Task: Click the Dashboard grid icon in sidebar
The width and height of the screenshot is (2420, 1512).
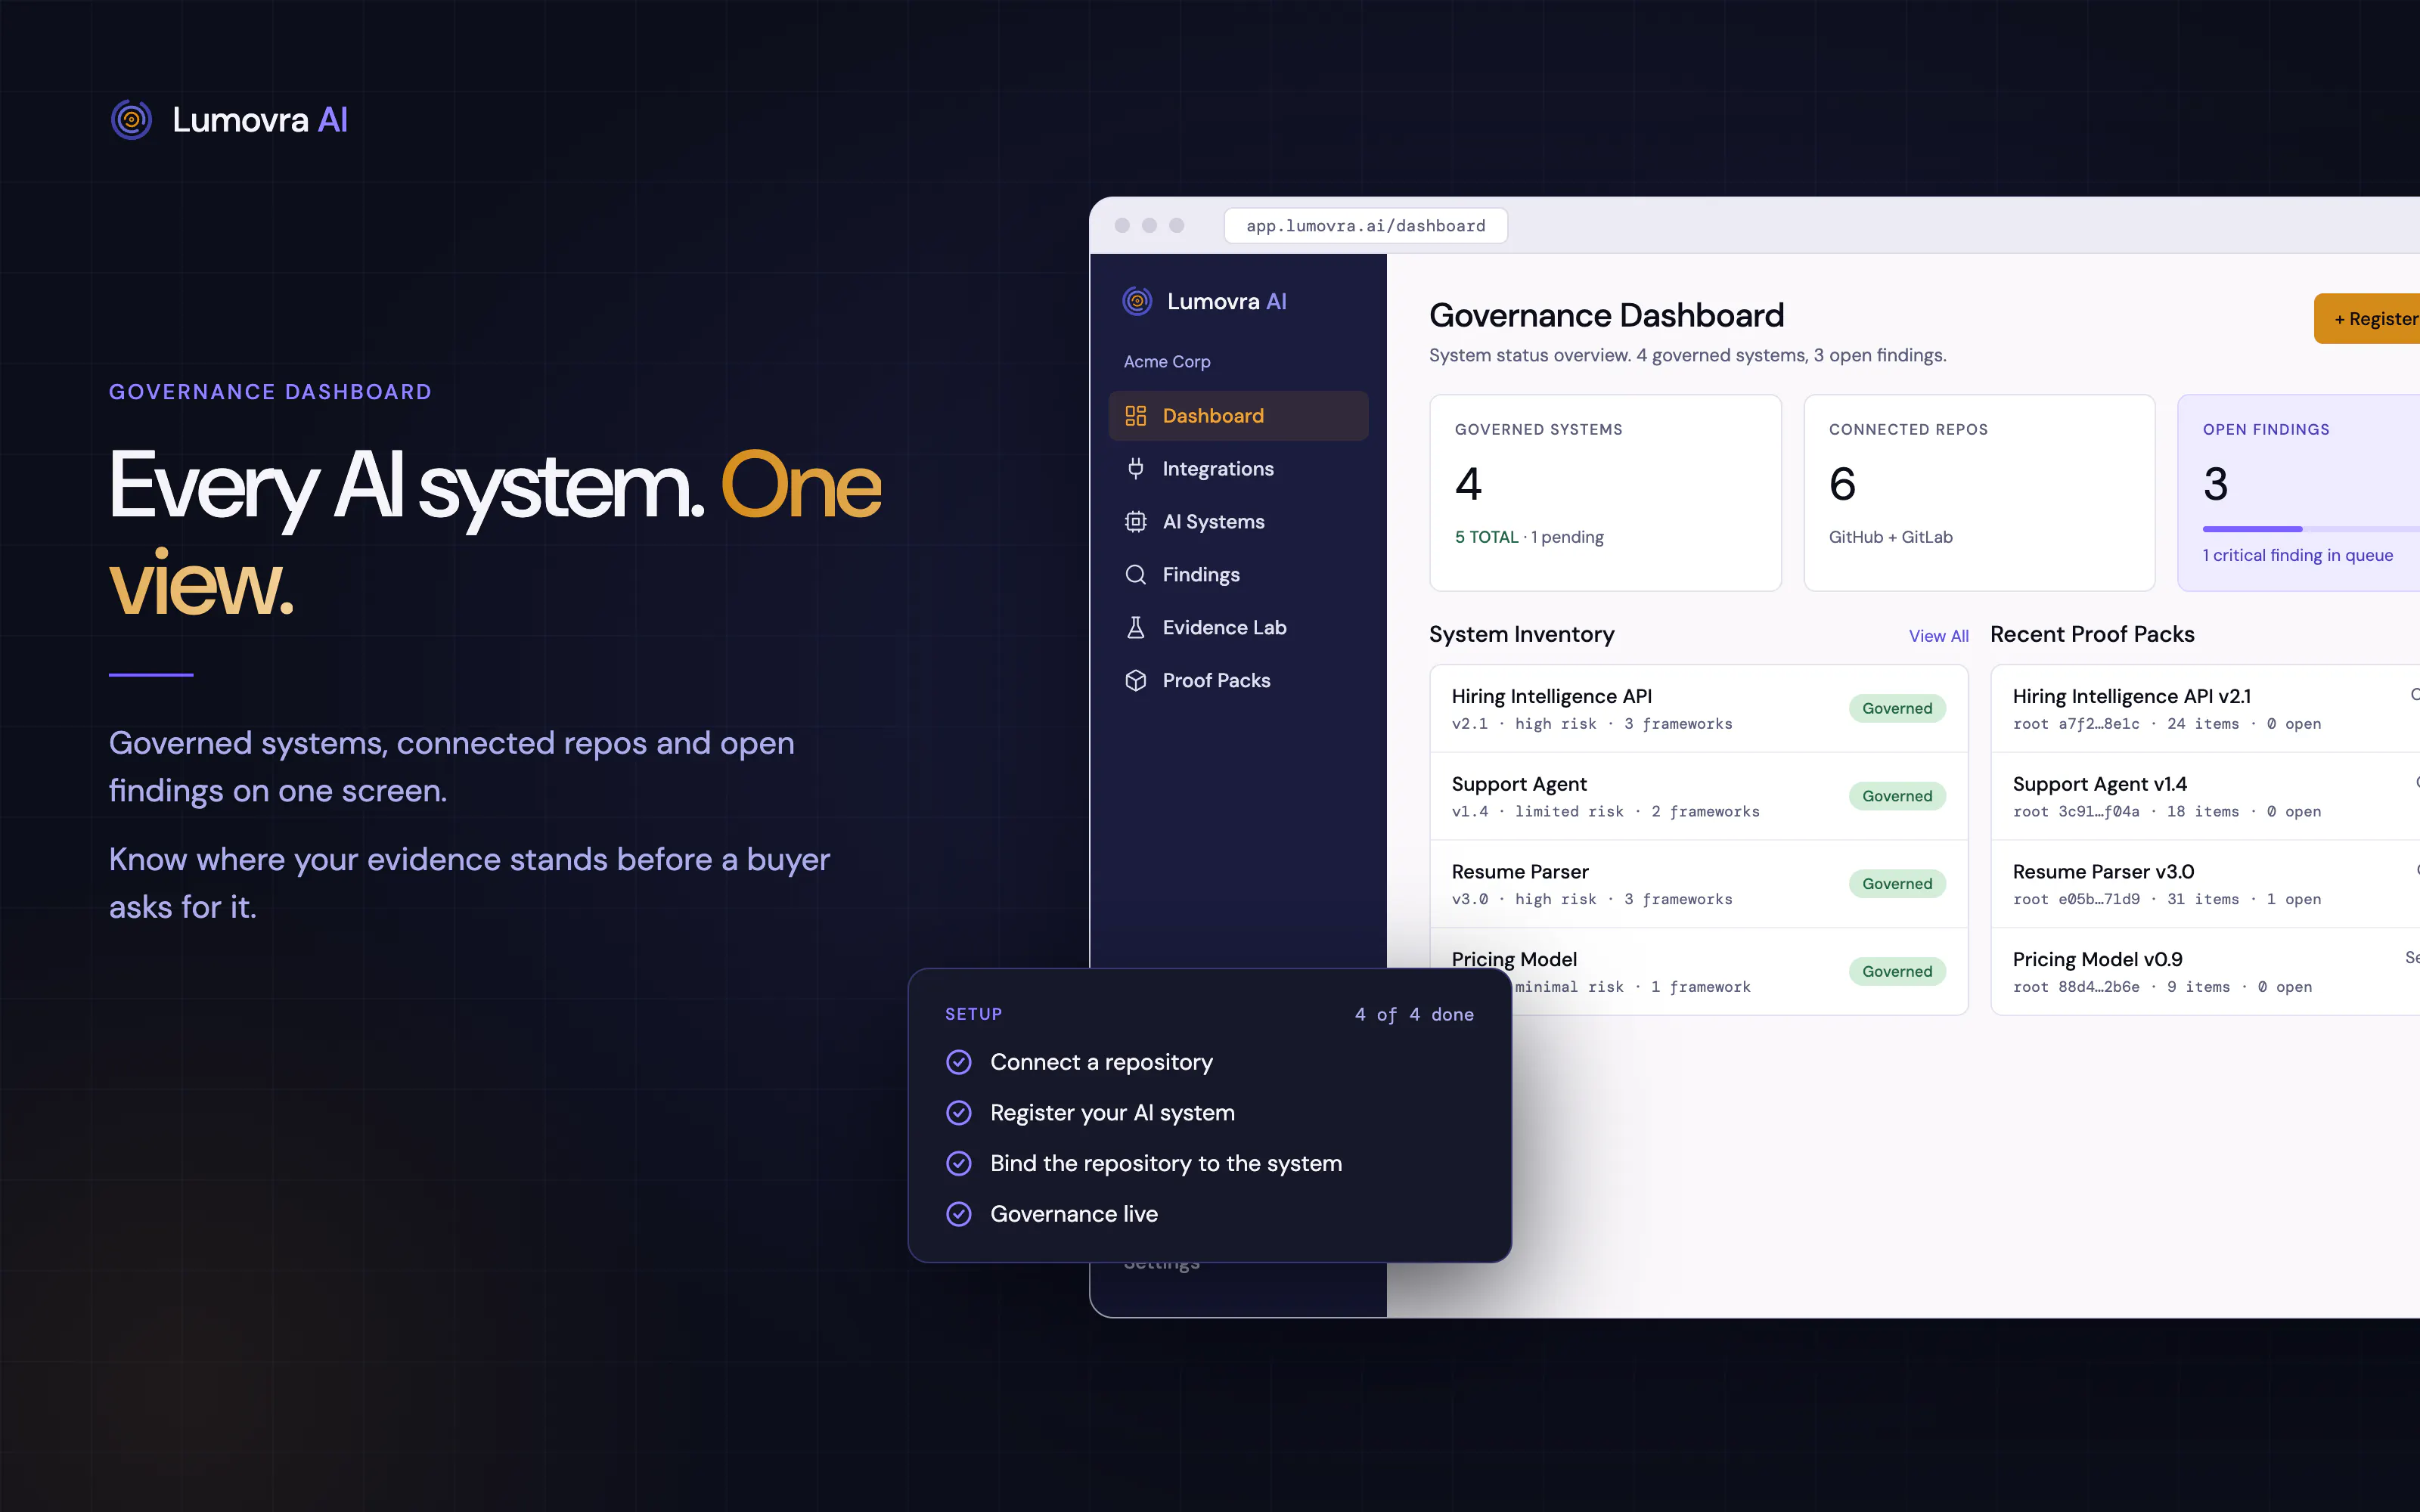Action: pos(1135,416)
